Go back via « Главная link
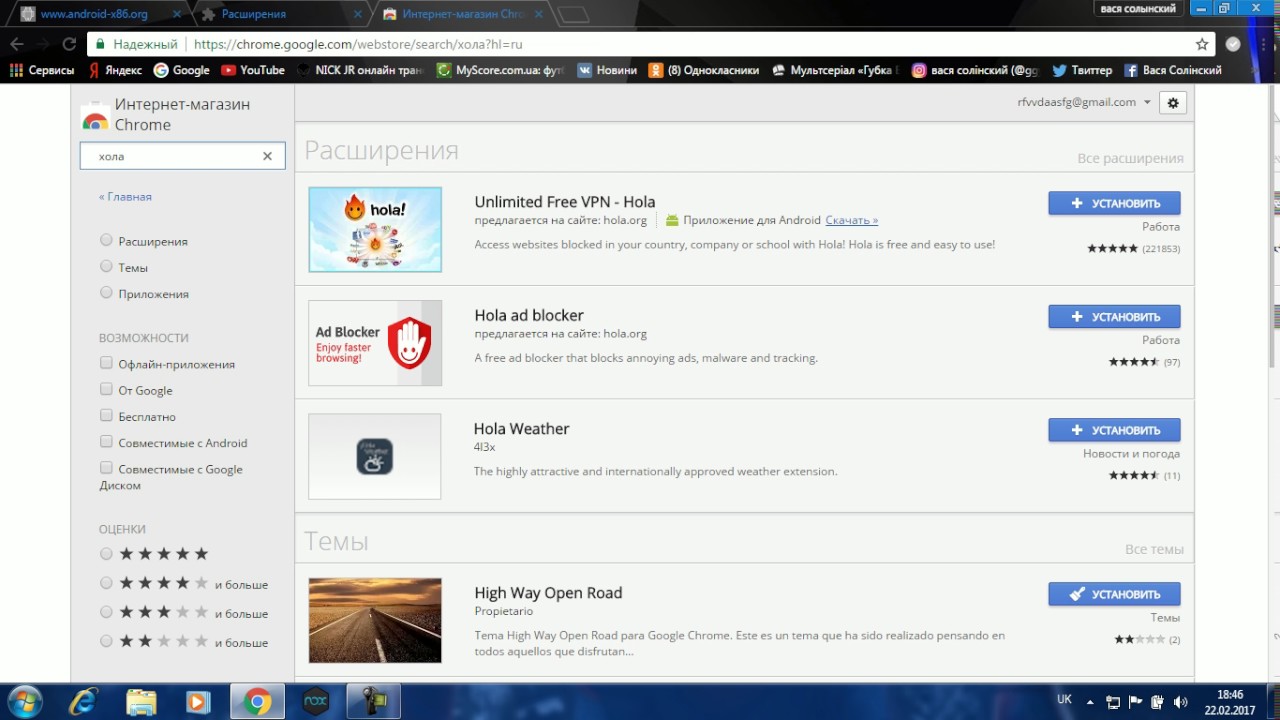The width and height of the screenshot is (1280, 720). tap(125, 197)
